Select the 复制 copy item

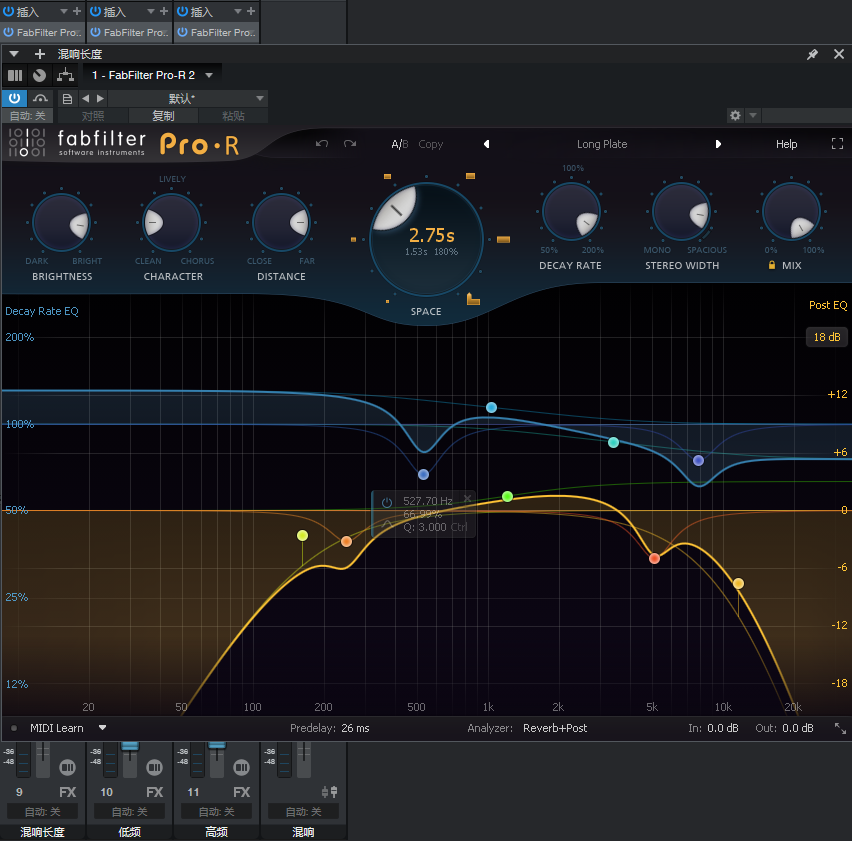[163, 116]
